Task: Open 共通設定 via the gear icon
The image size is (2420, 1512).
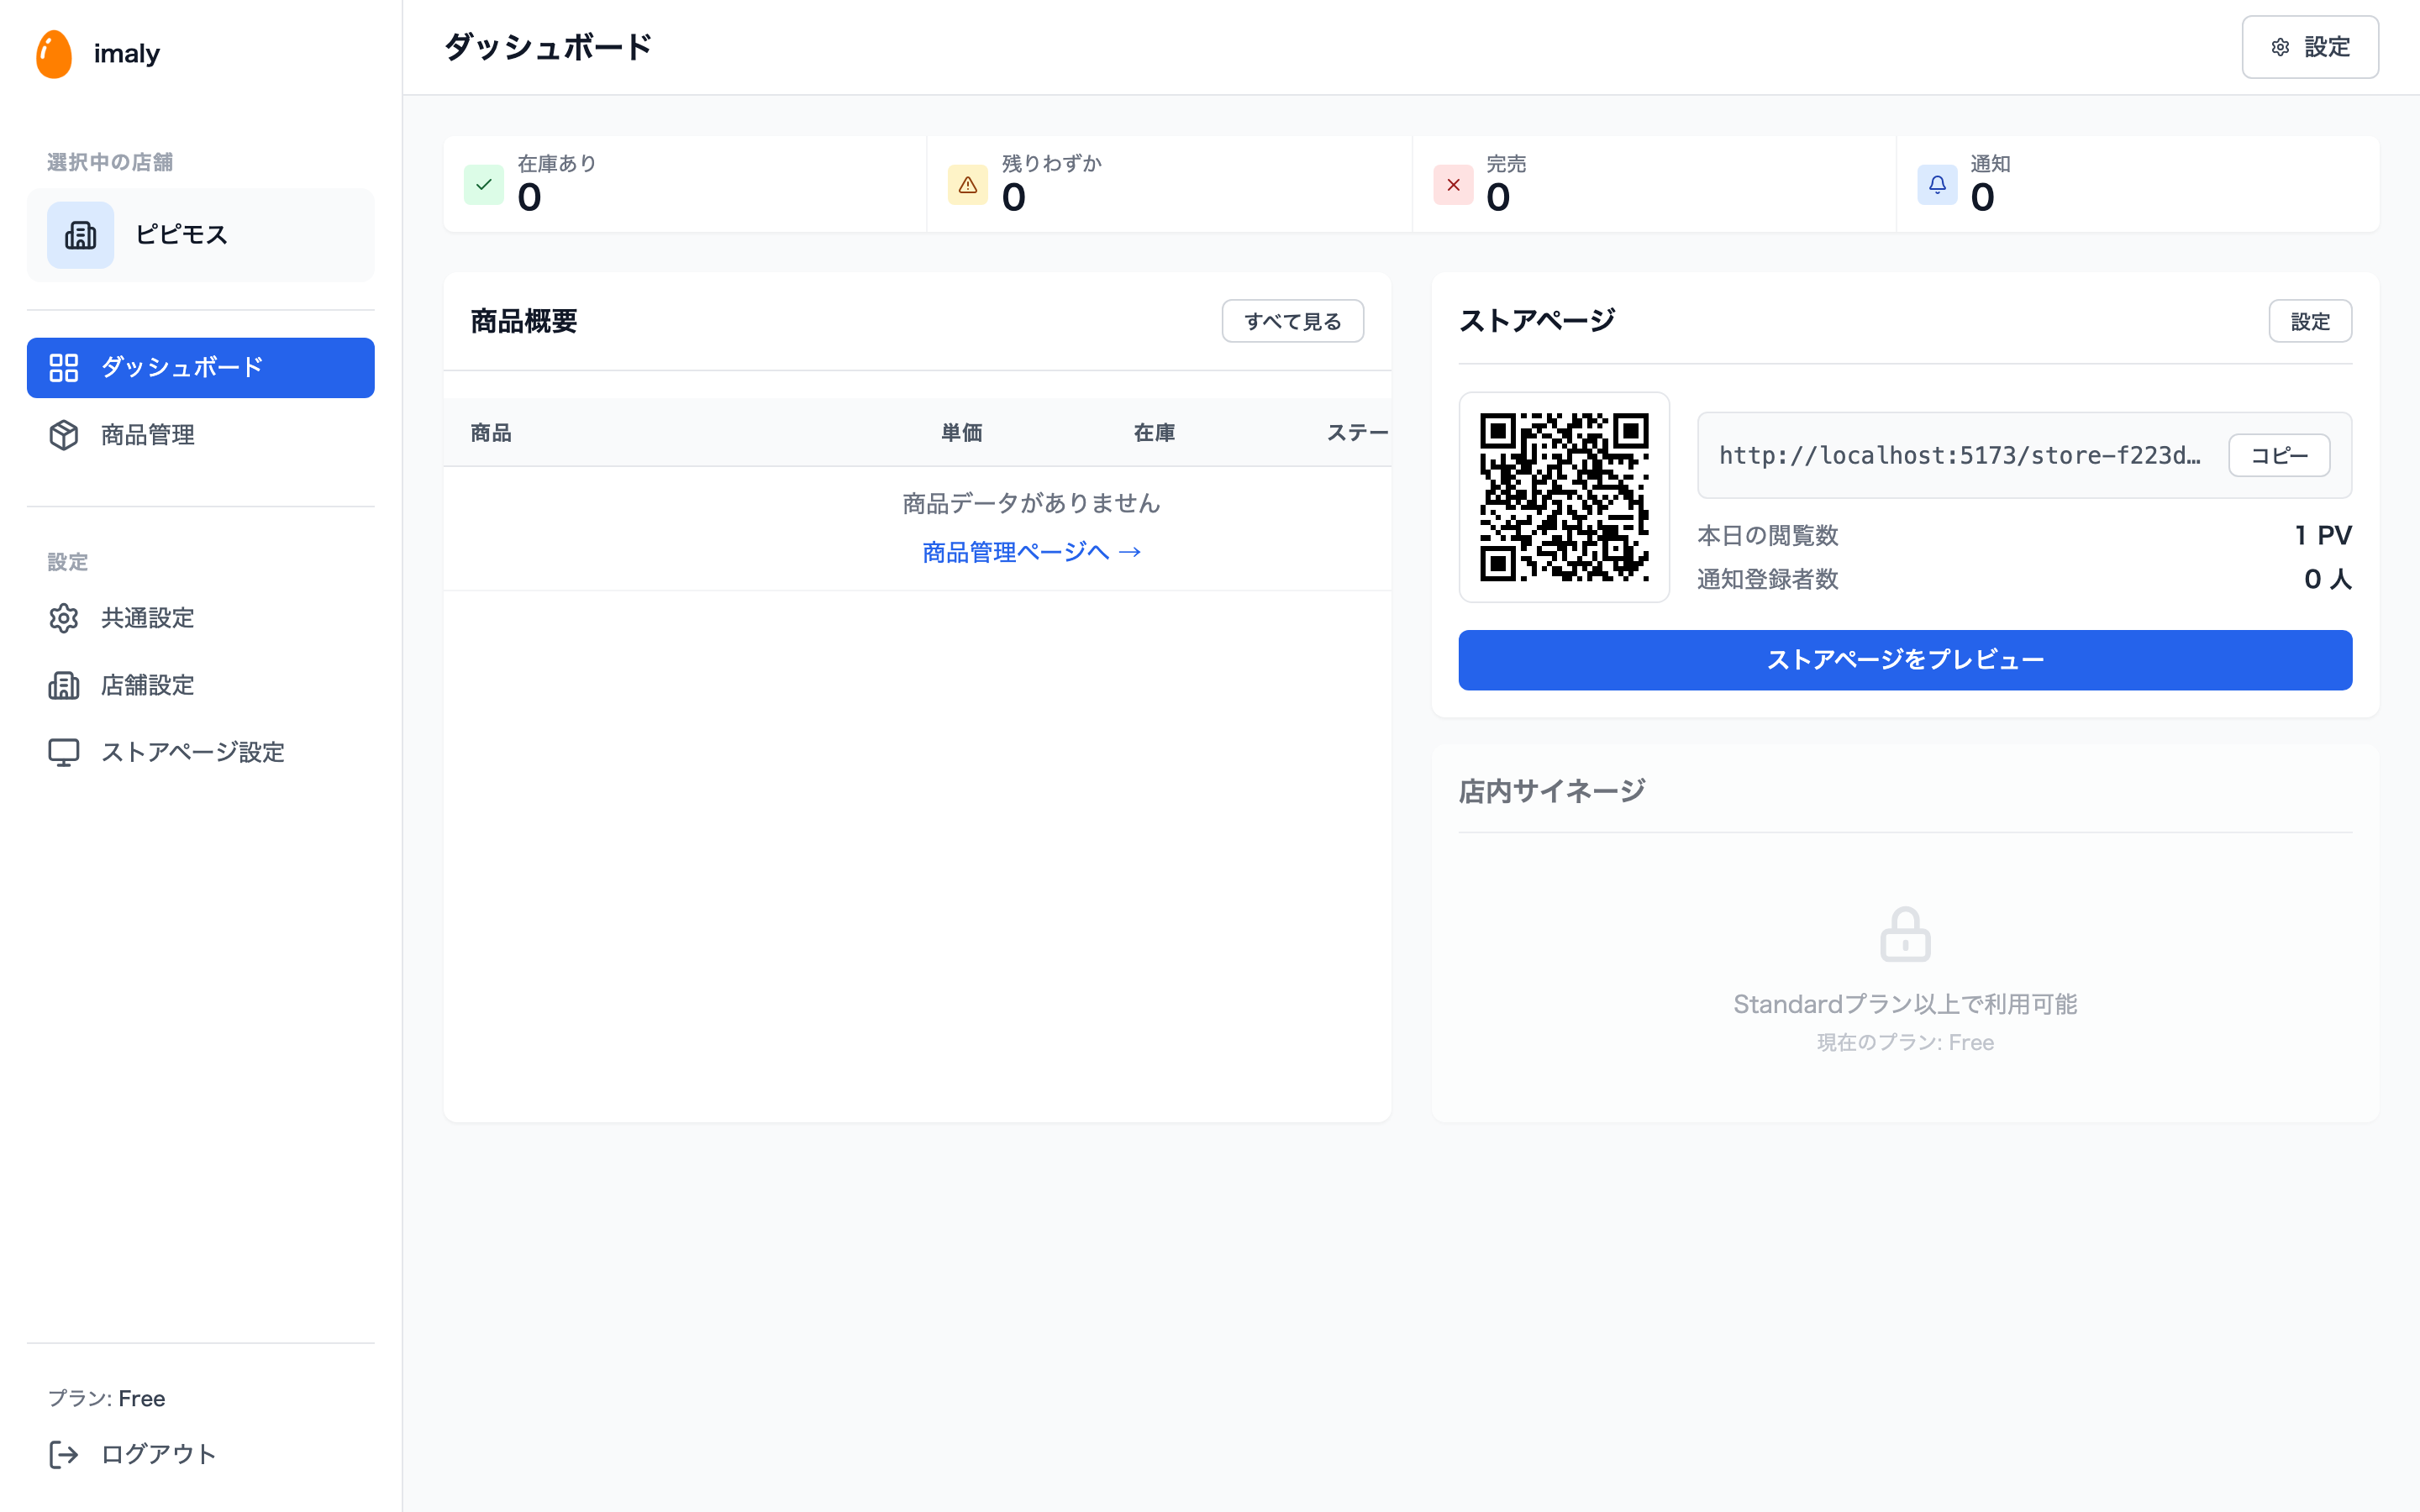Action: pyautogui.click(x=64, y=618)
